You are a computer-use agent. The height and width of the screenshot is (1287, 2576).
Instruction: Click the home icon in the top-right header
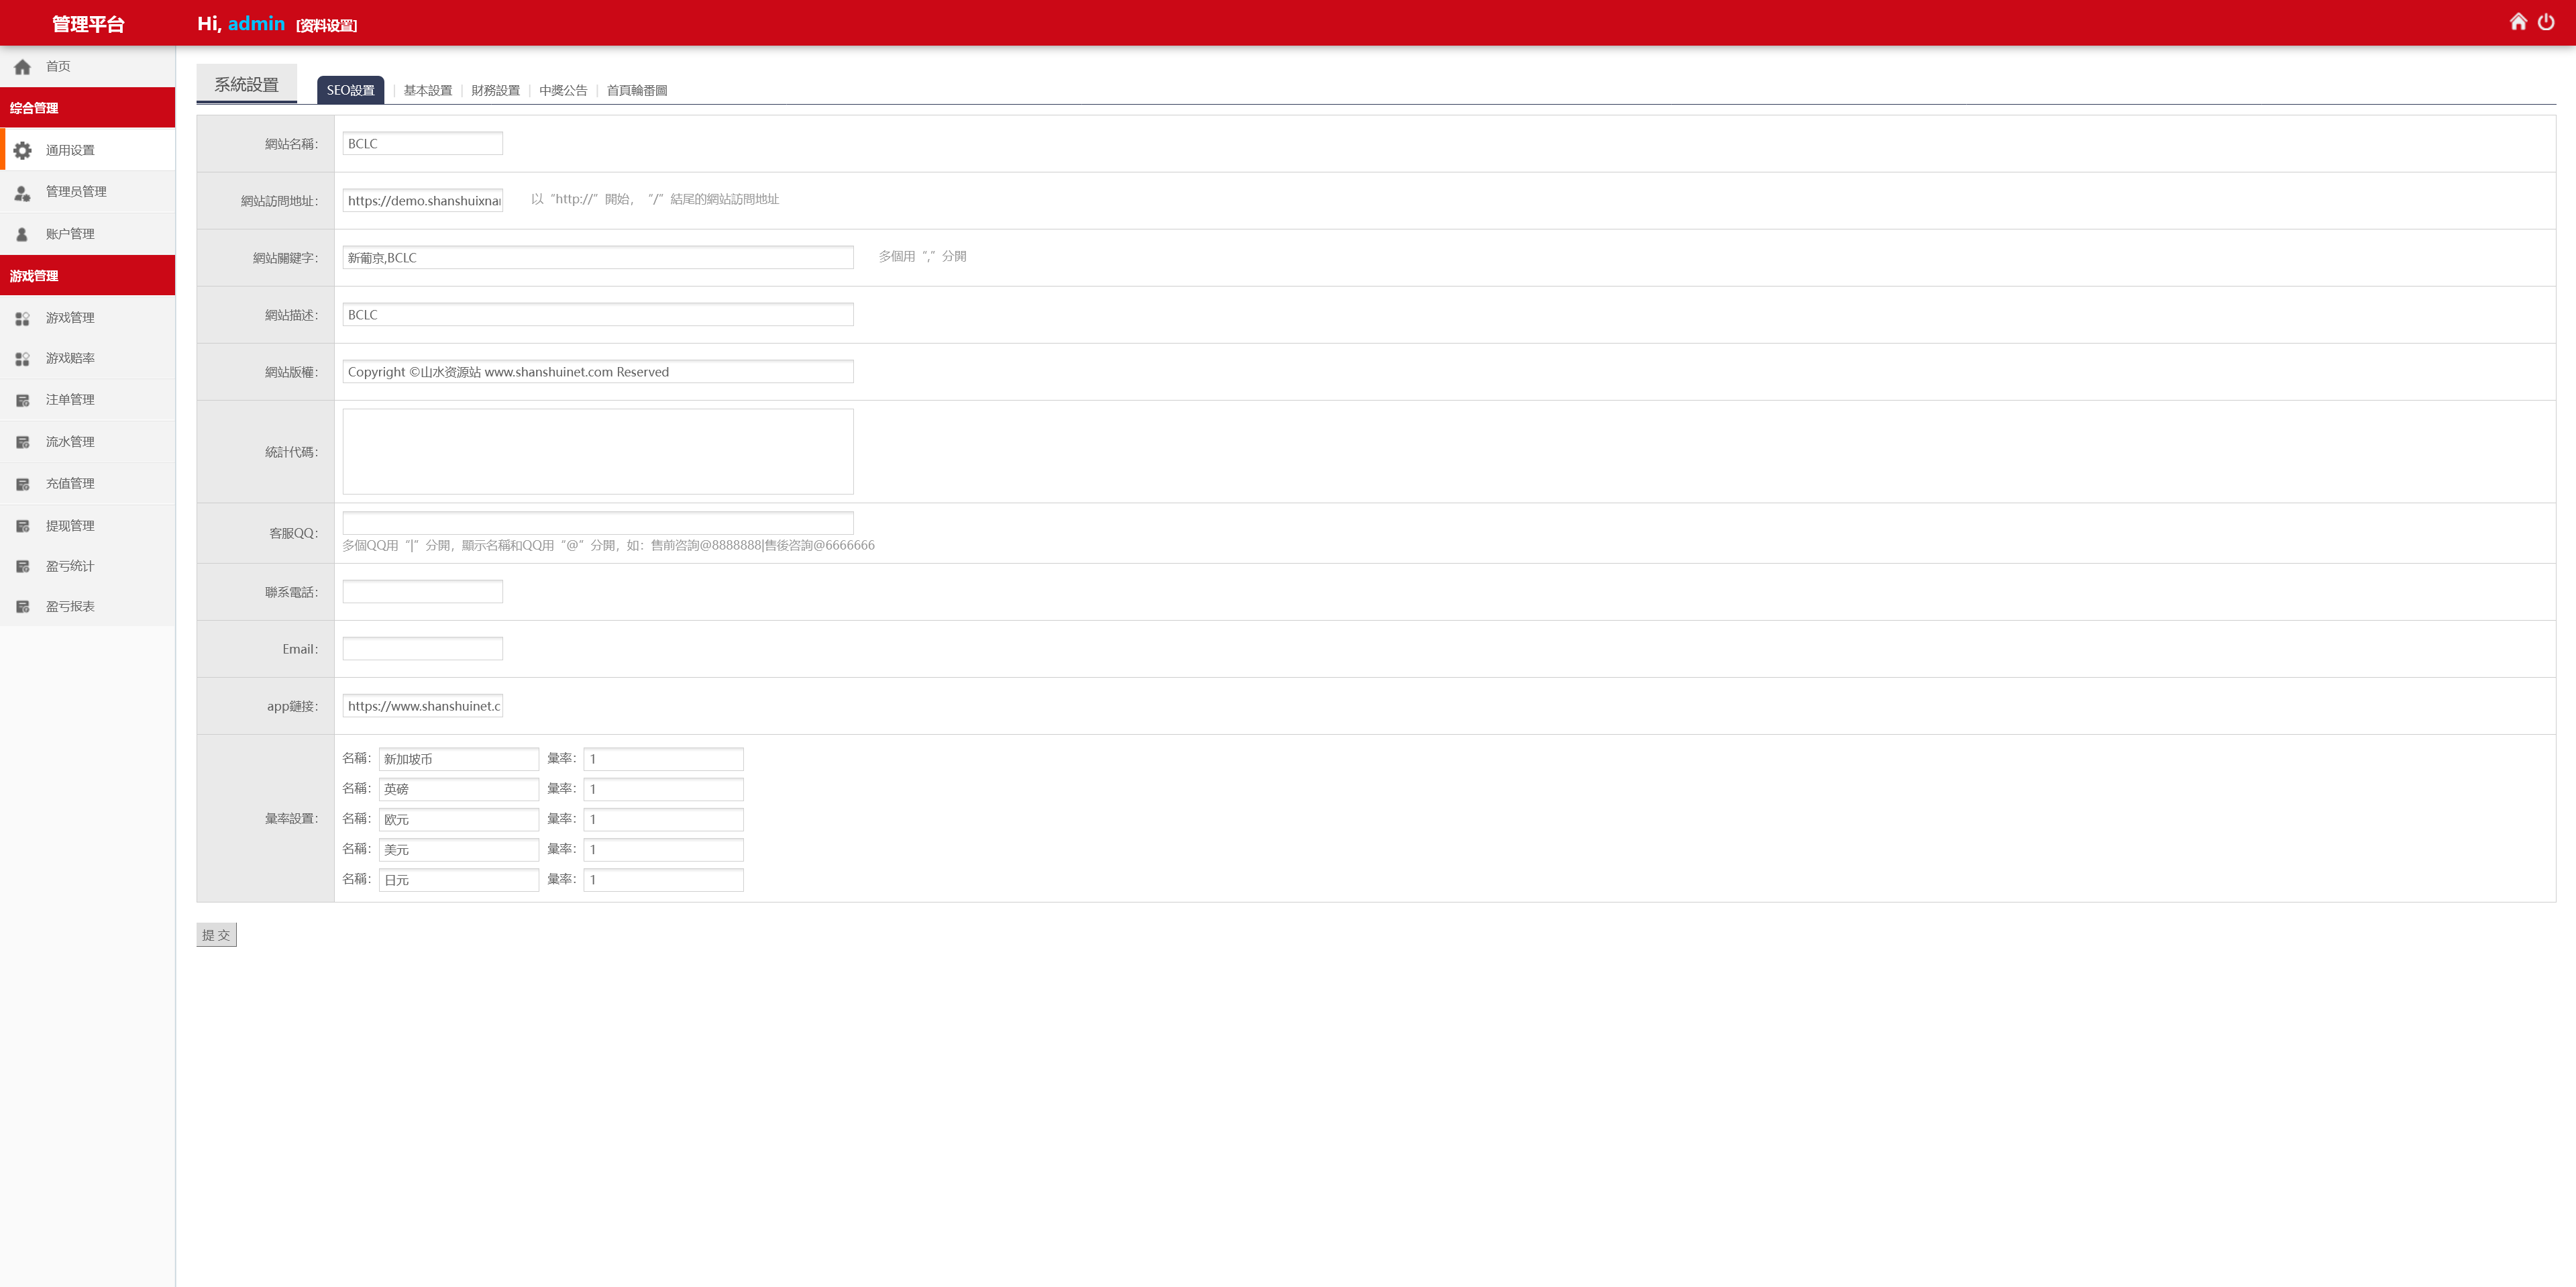click(2518, 22)
